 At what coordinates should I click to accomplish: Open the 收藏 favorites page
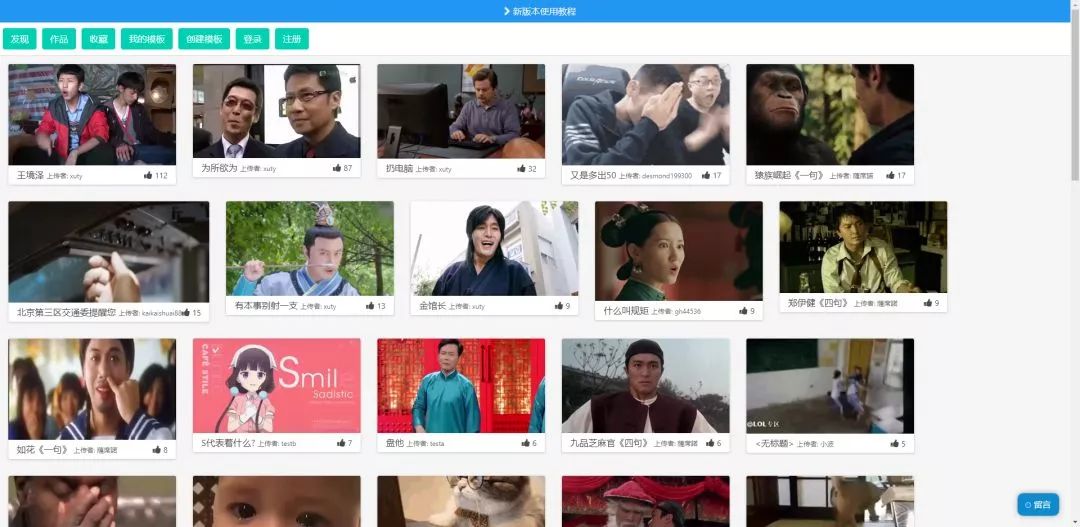[x=98, y=39]
